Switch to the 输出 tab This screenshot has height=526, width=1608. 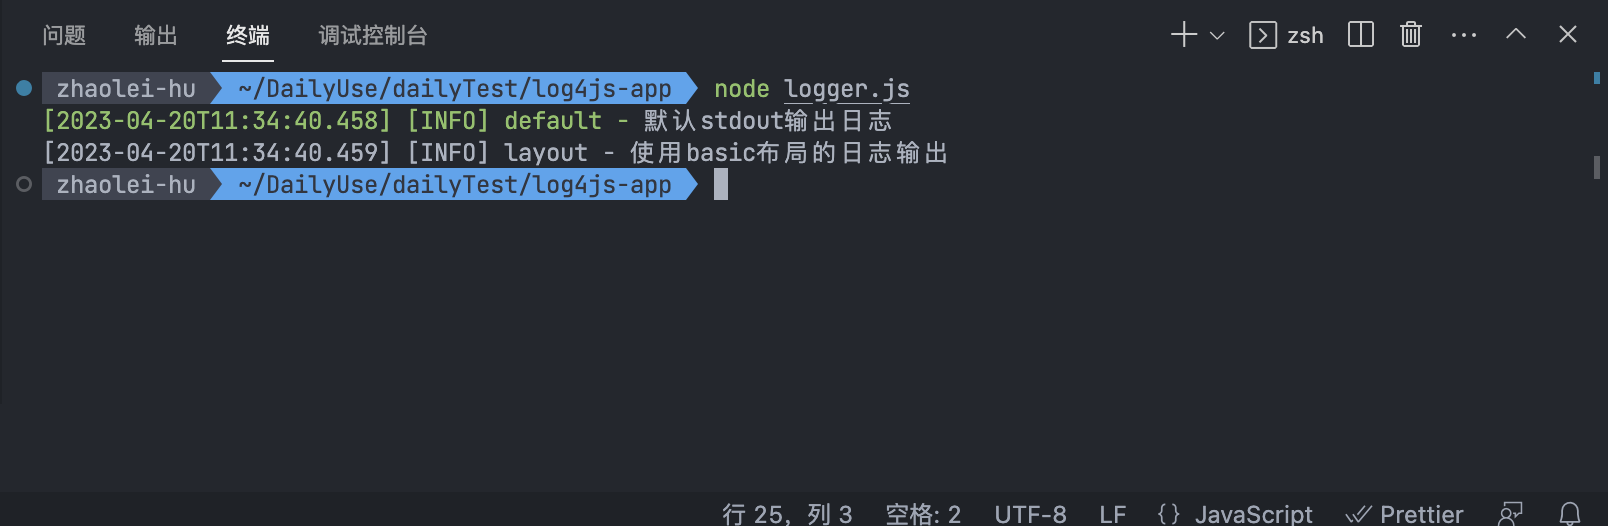[x=156, y=36]
